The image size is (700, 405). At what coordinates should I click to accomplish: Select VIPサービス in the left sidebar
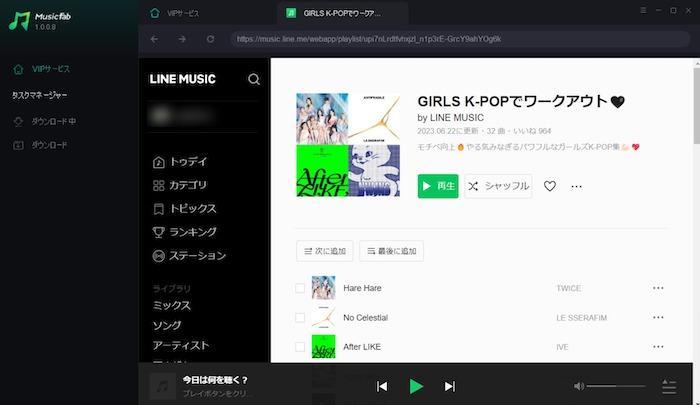coord(42,69)
